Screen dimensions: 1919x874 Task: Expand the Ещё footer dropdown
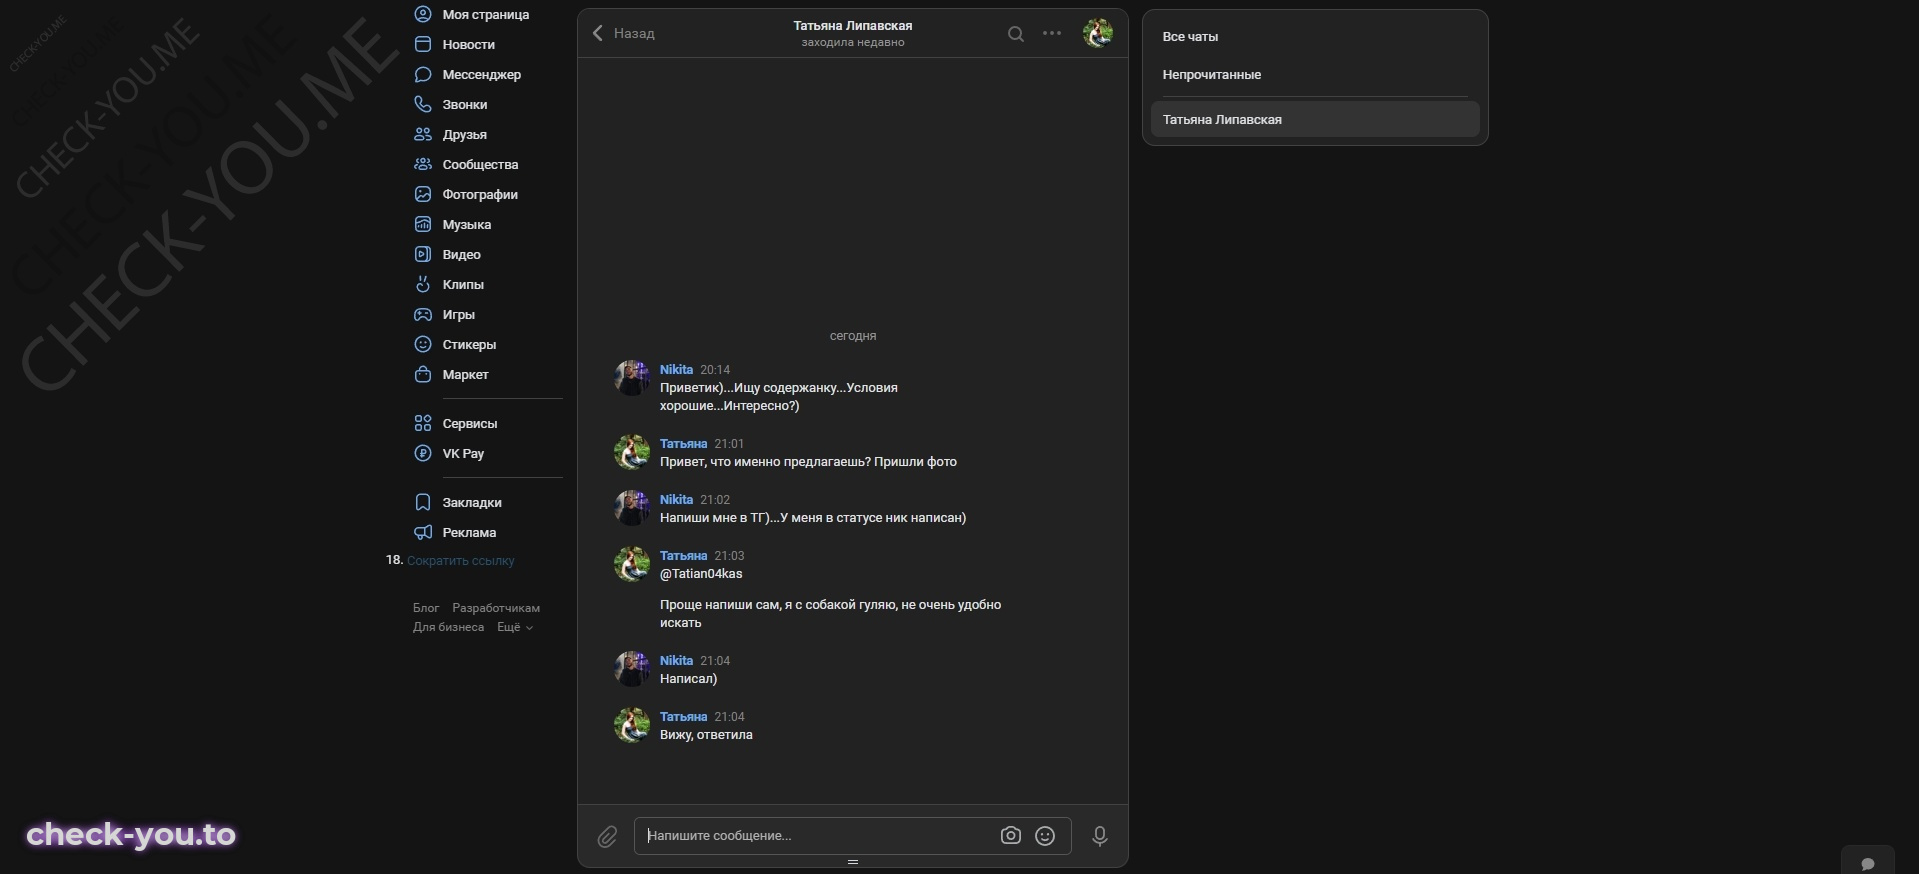coord(515,627)
